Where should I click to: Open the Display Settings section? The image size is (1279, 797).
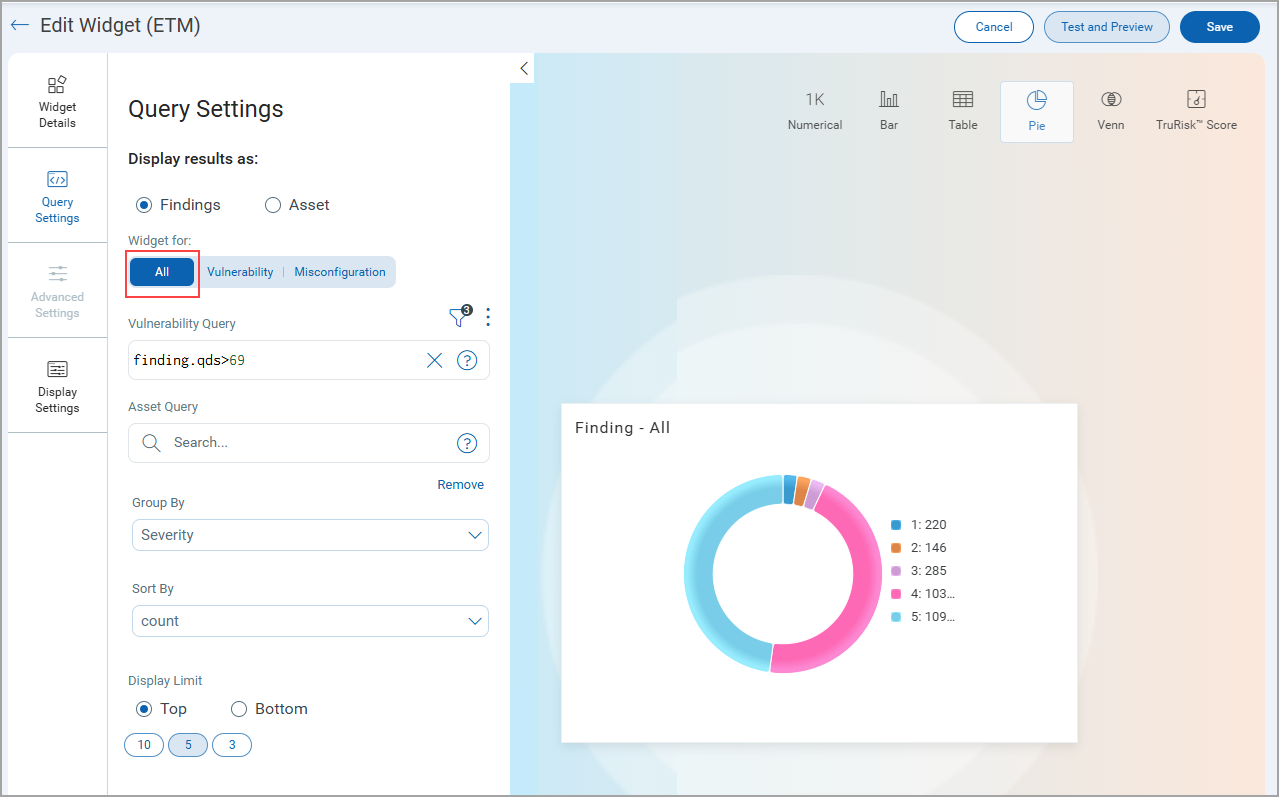click(x=57, y=386)
